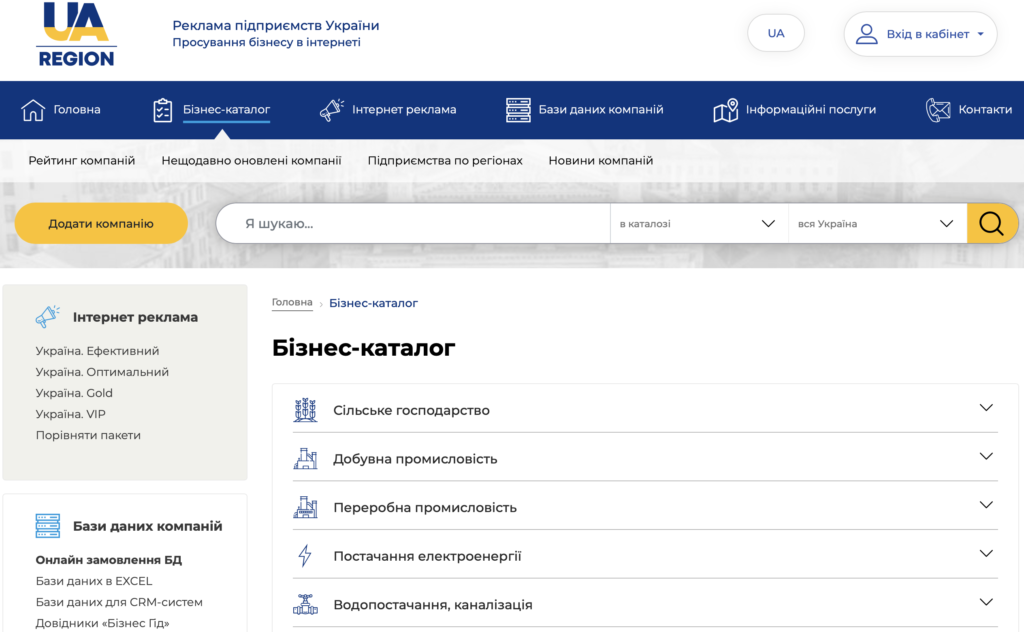Expand the Переробна промисловість category
The image size is (1024, 632).
(x=986, y=507)
